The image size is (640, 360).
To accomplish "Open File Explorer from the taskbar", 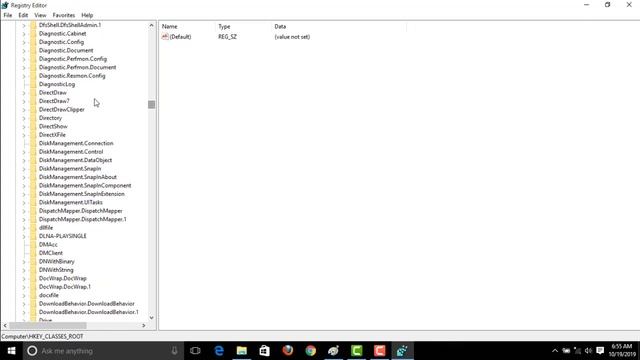I will [x=242, y=351].
